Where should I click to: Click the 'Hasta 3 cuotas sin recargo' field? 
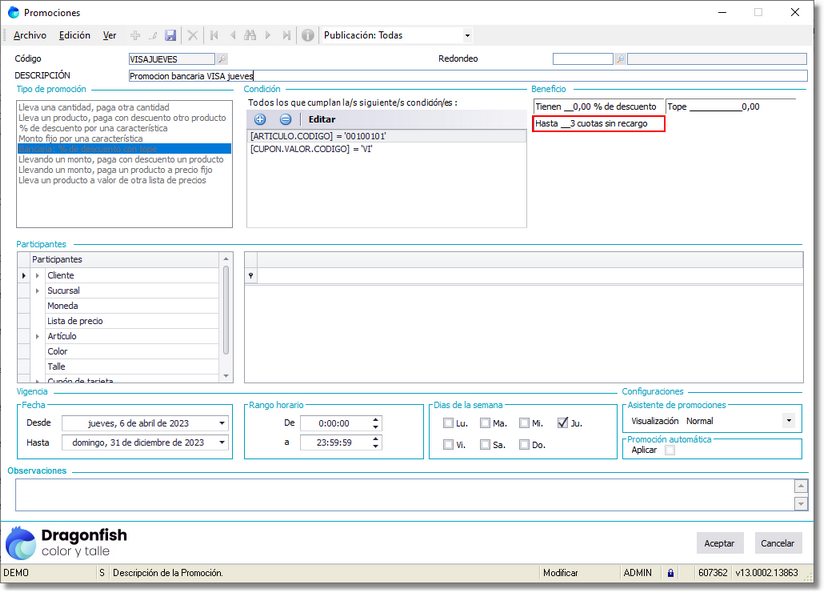pyautogui.click(x=599, y=124)
